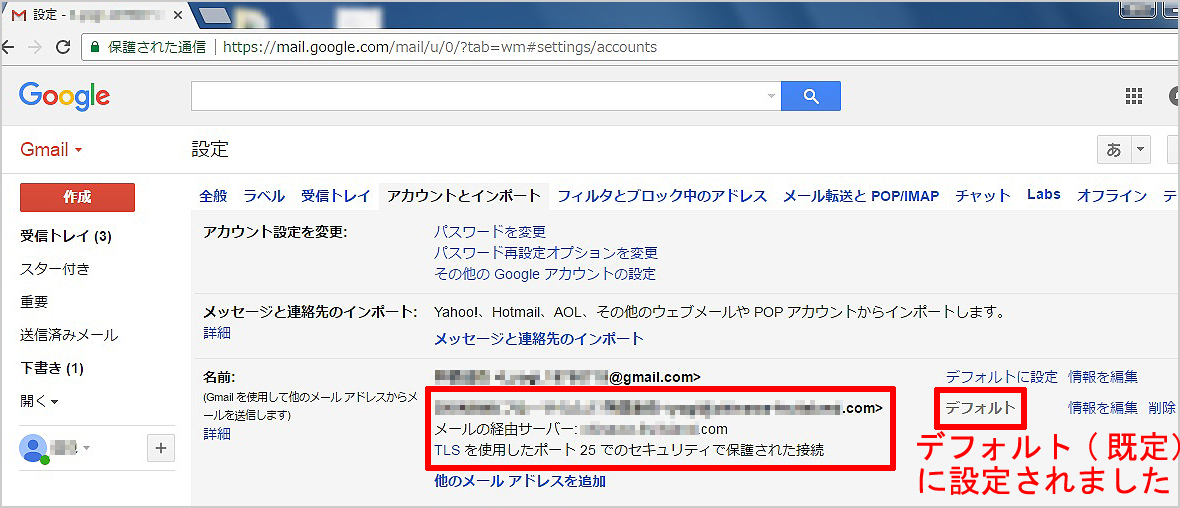Click the plus icon beside account avatar

click(x=160, y=448)
